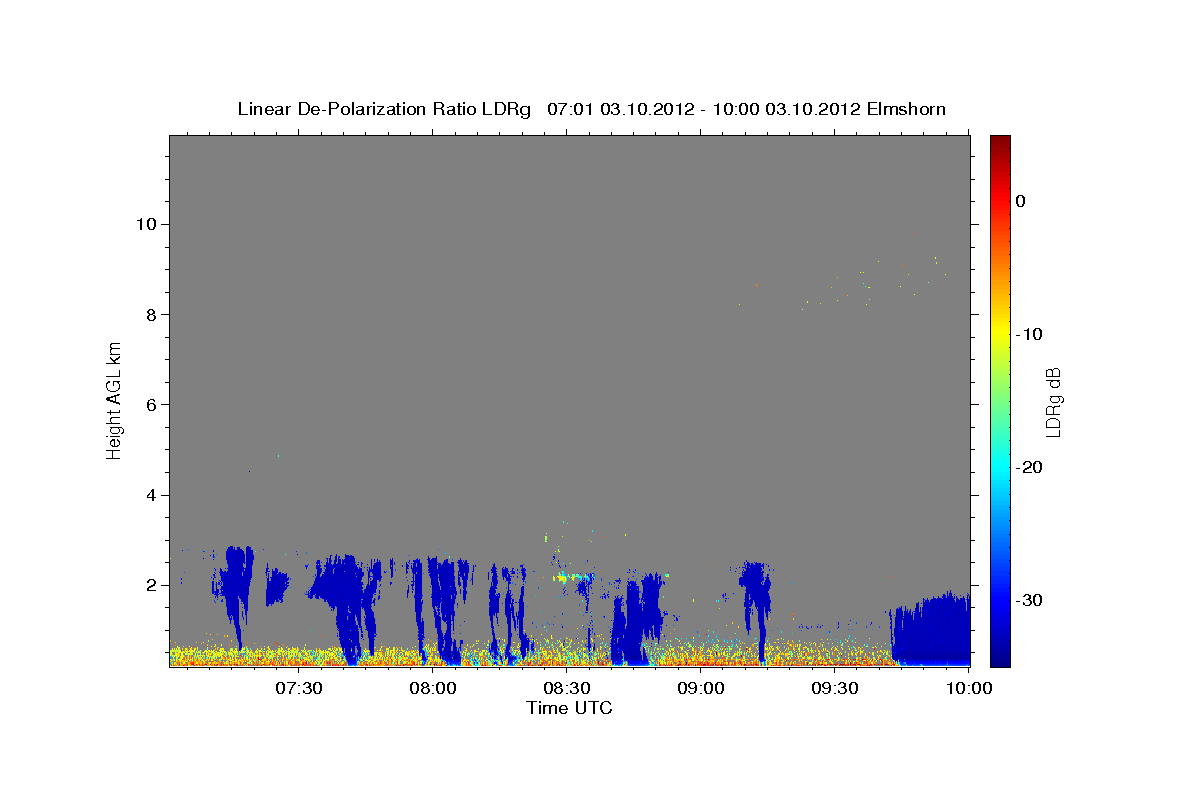Click the 'Height AGL km' axis label
The width and height of the screenshot is (1200, 800).
click(x=115, y=400)
